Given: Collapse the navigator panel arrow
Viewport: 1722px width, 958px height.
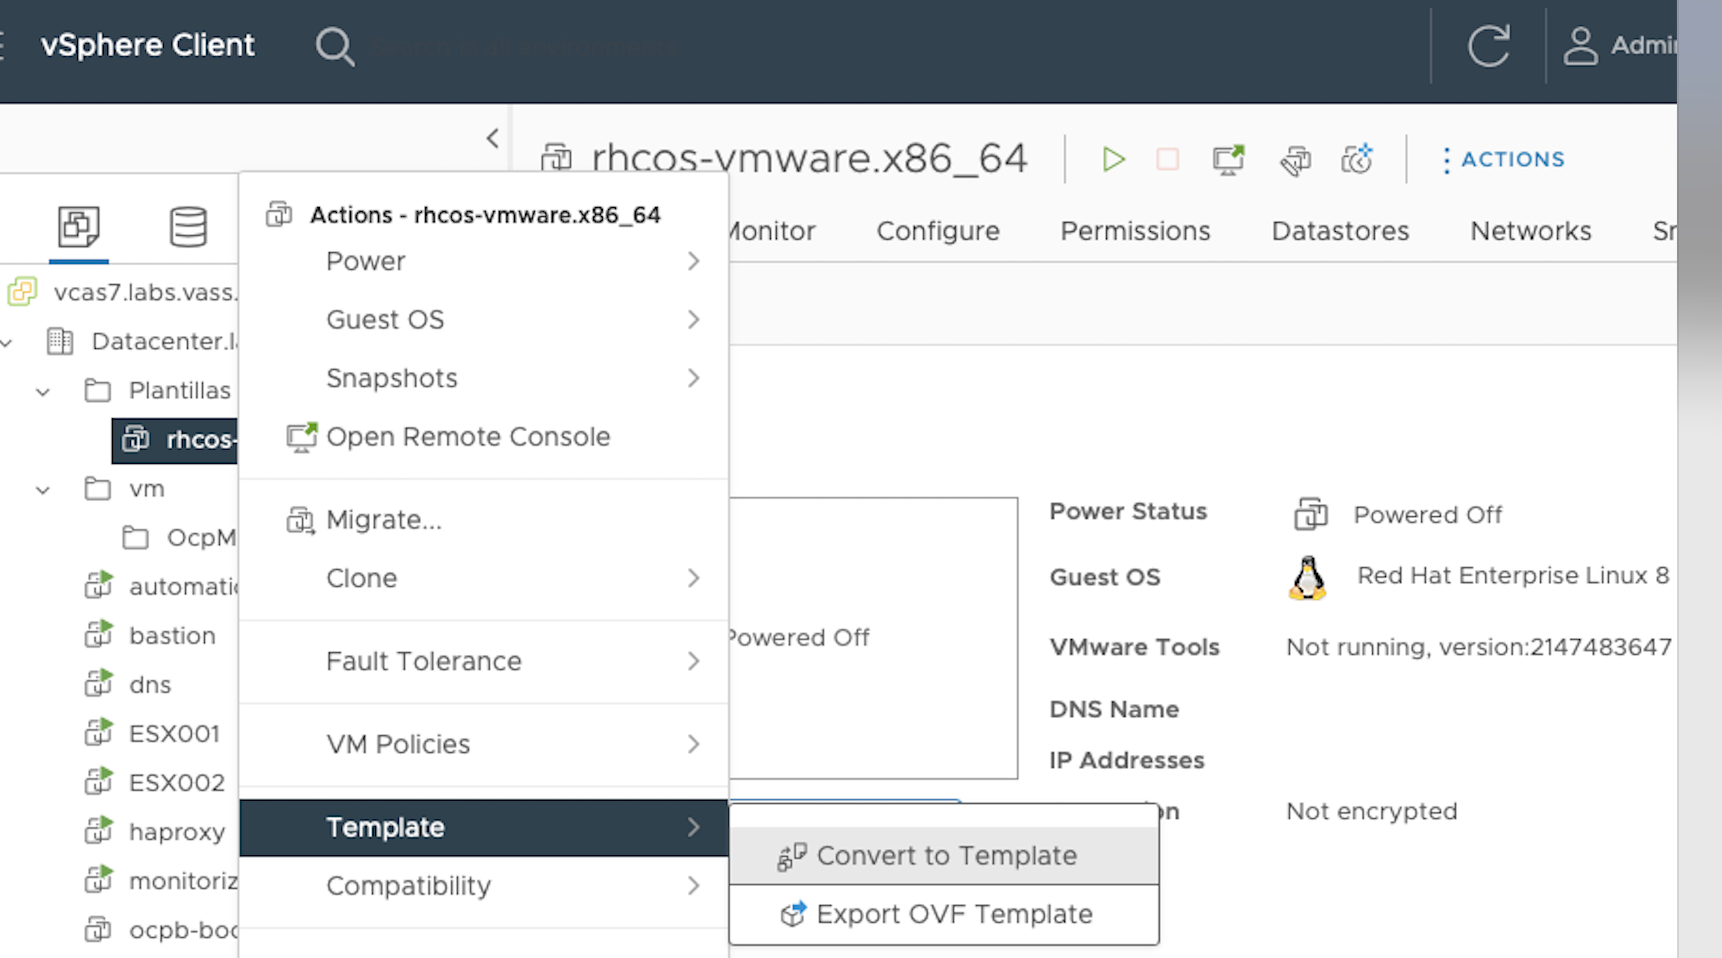Looking at the screenshot, I should coord(492,138).
